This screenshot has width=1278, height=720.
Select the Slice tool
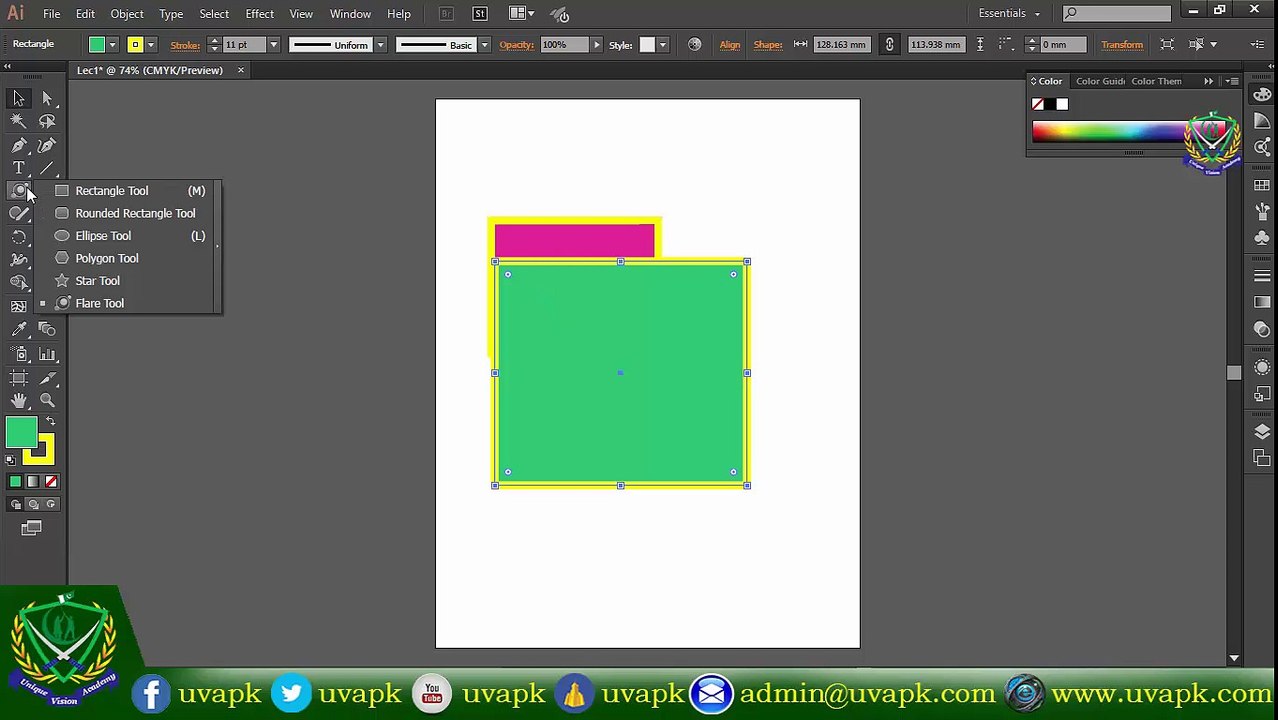pyautogui.click(x=47, y=378)
